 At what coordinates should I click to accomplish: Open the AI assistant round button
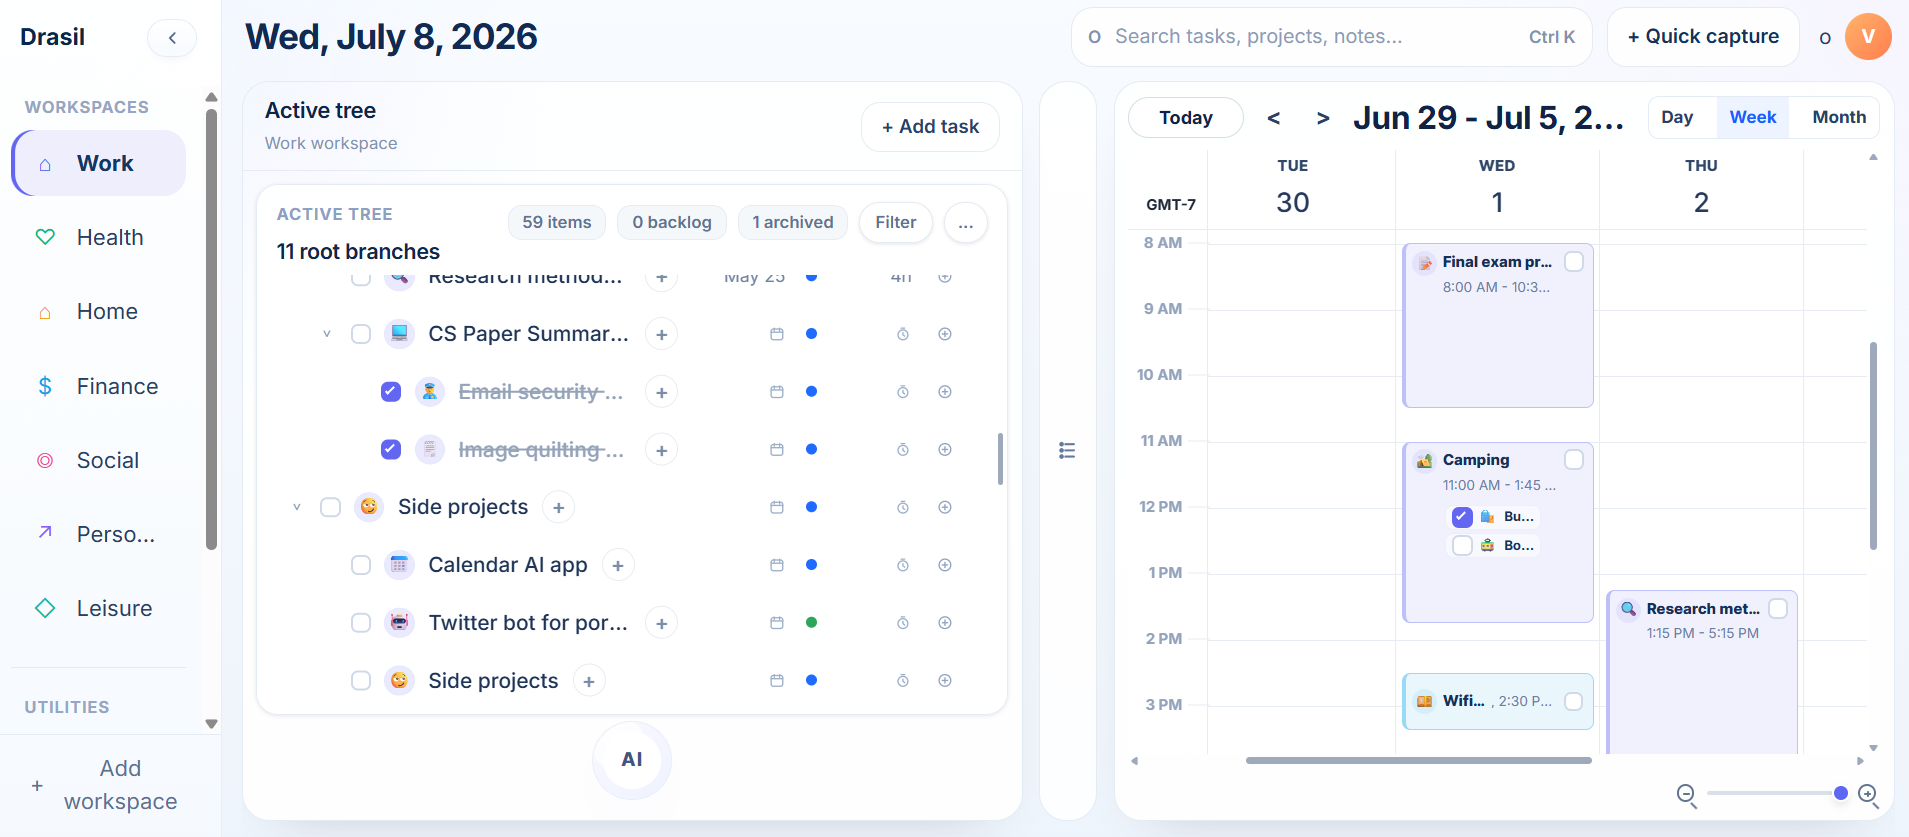click(x=632, y=760)
